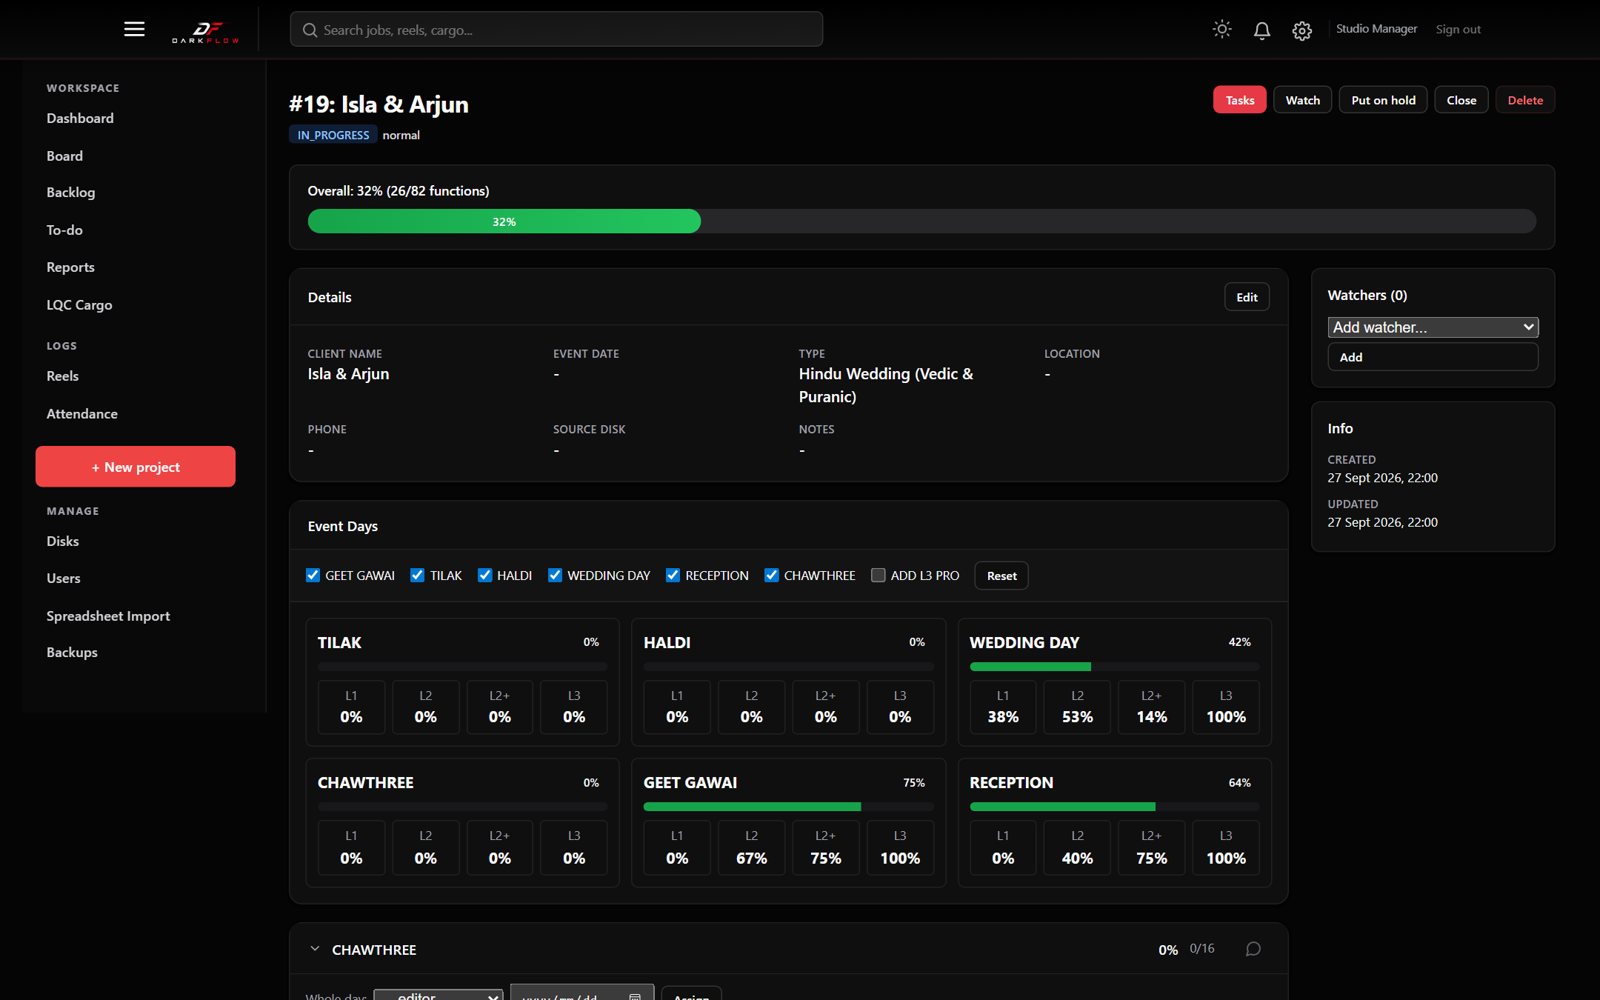
Task: Reset the event days selection
Action: (x=1001, y=576)
